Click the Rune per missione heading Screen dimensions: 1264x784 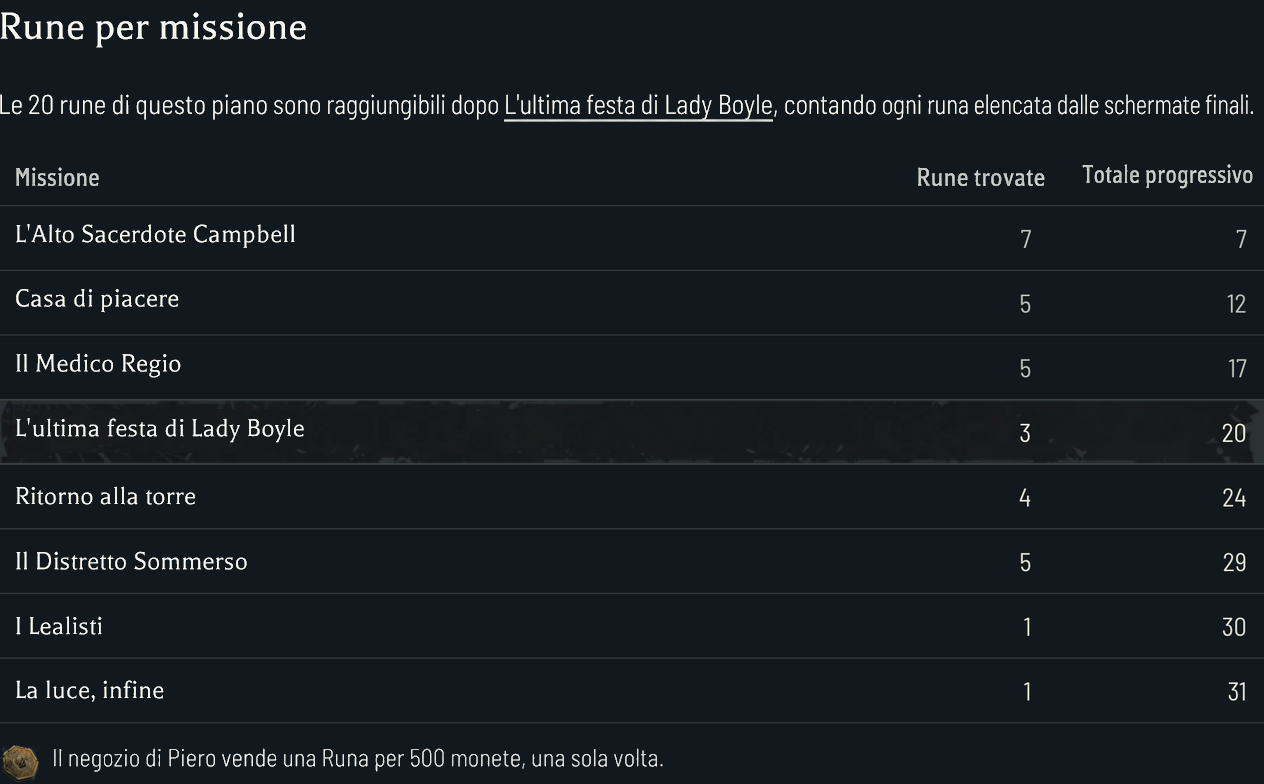click(x=153, y=27)
